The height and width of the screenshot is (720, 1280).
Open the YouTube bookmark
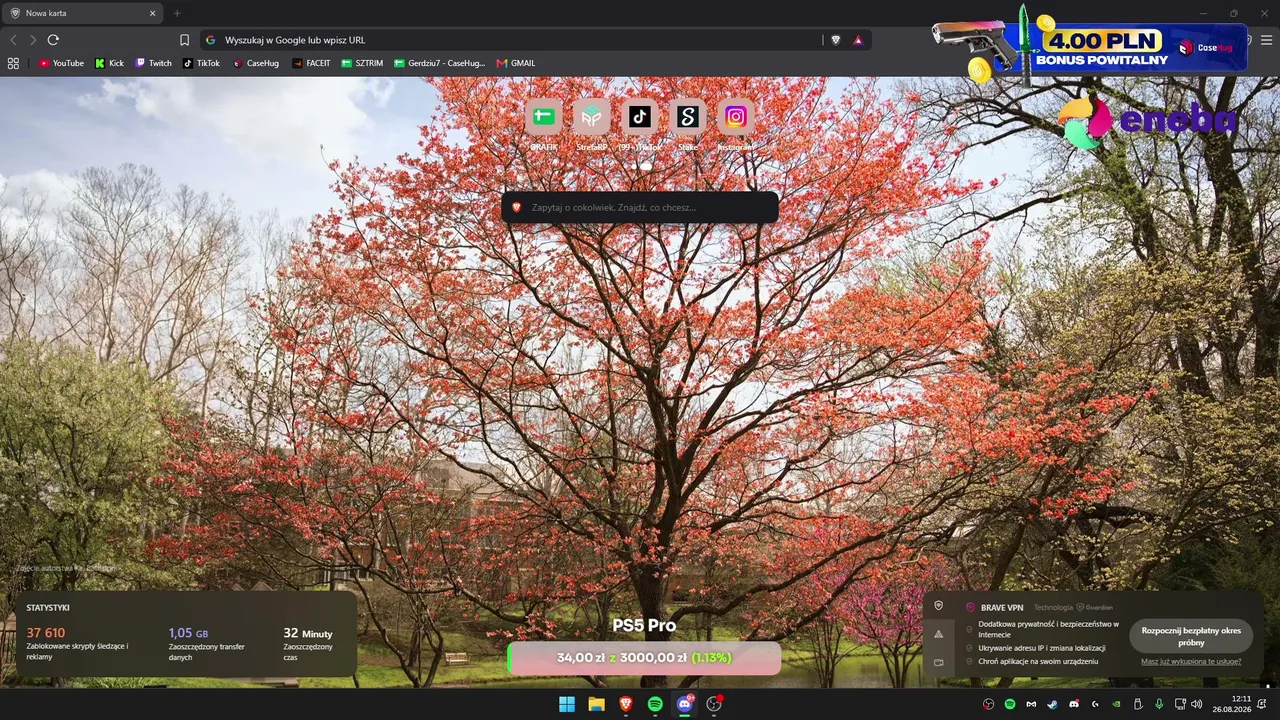(x=61, y=63)
